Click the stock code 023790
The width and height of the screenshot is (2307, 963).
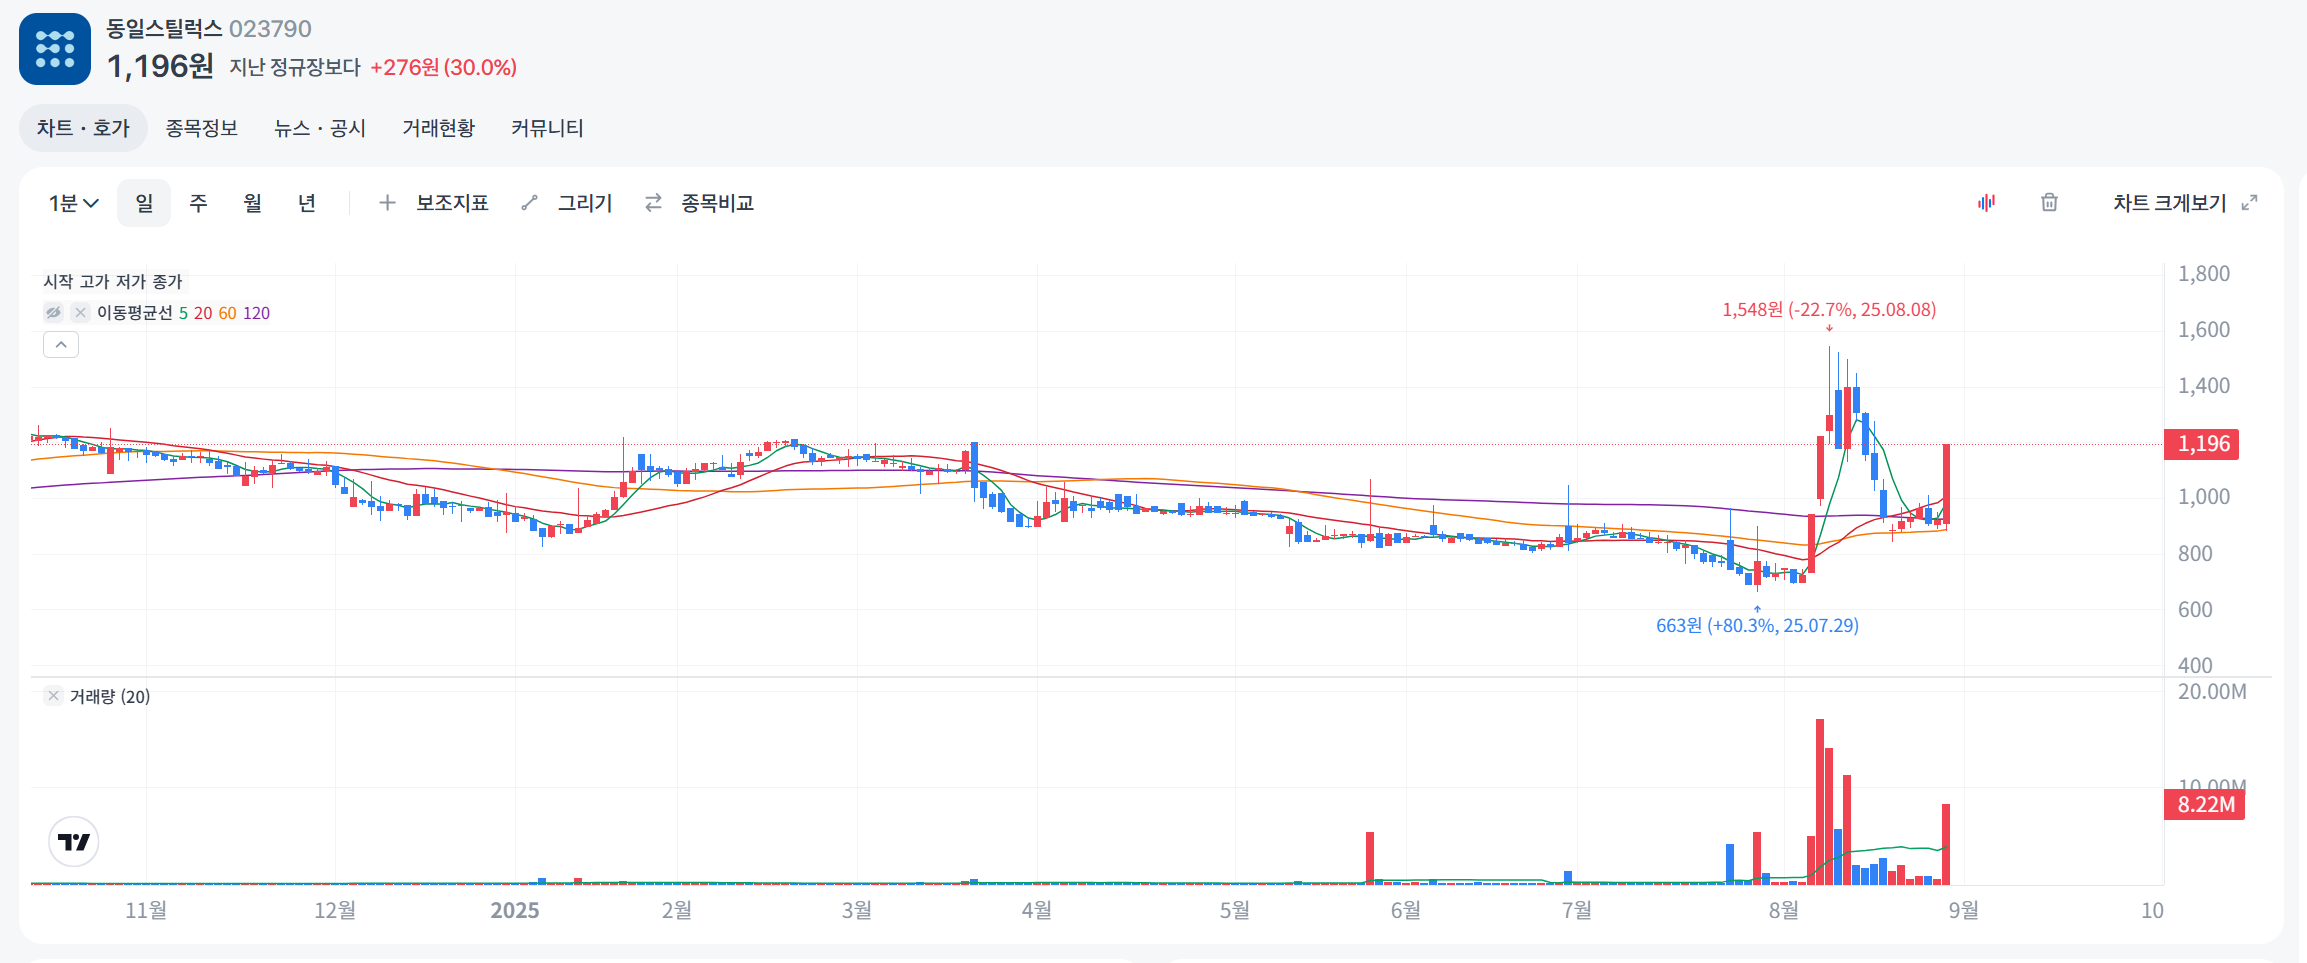coord(270,29)
